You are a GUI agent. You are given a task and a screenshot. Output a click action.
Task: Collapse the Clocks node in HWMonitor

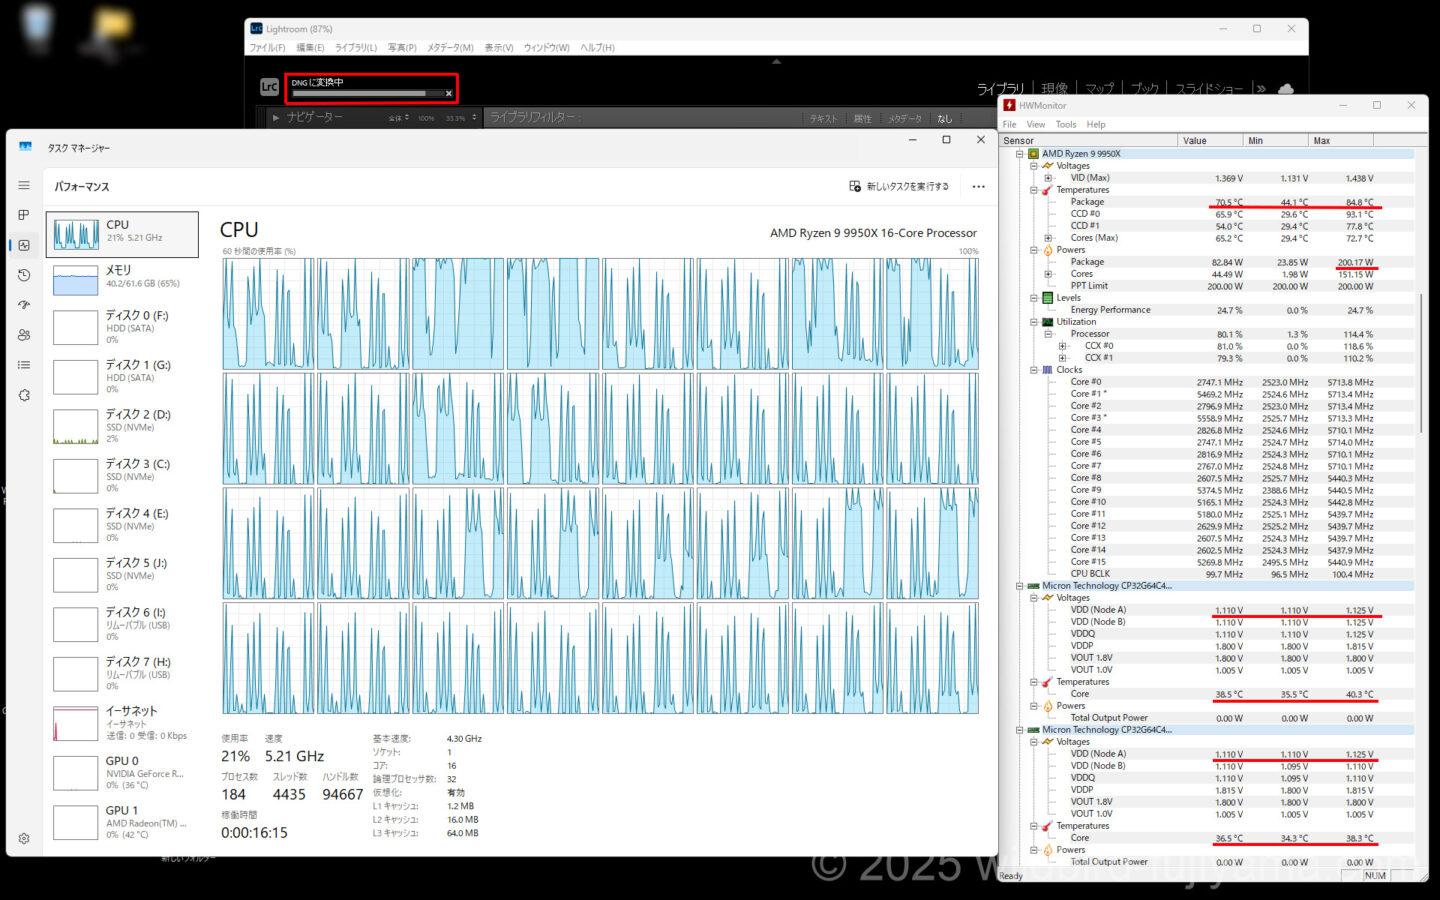click(1034, 370)
